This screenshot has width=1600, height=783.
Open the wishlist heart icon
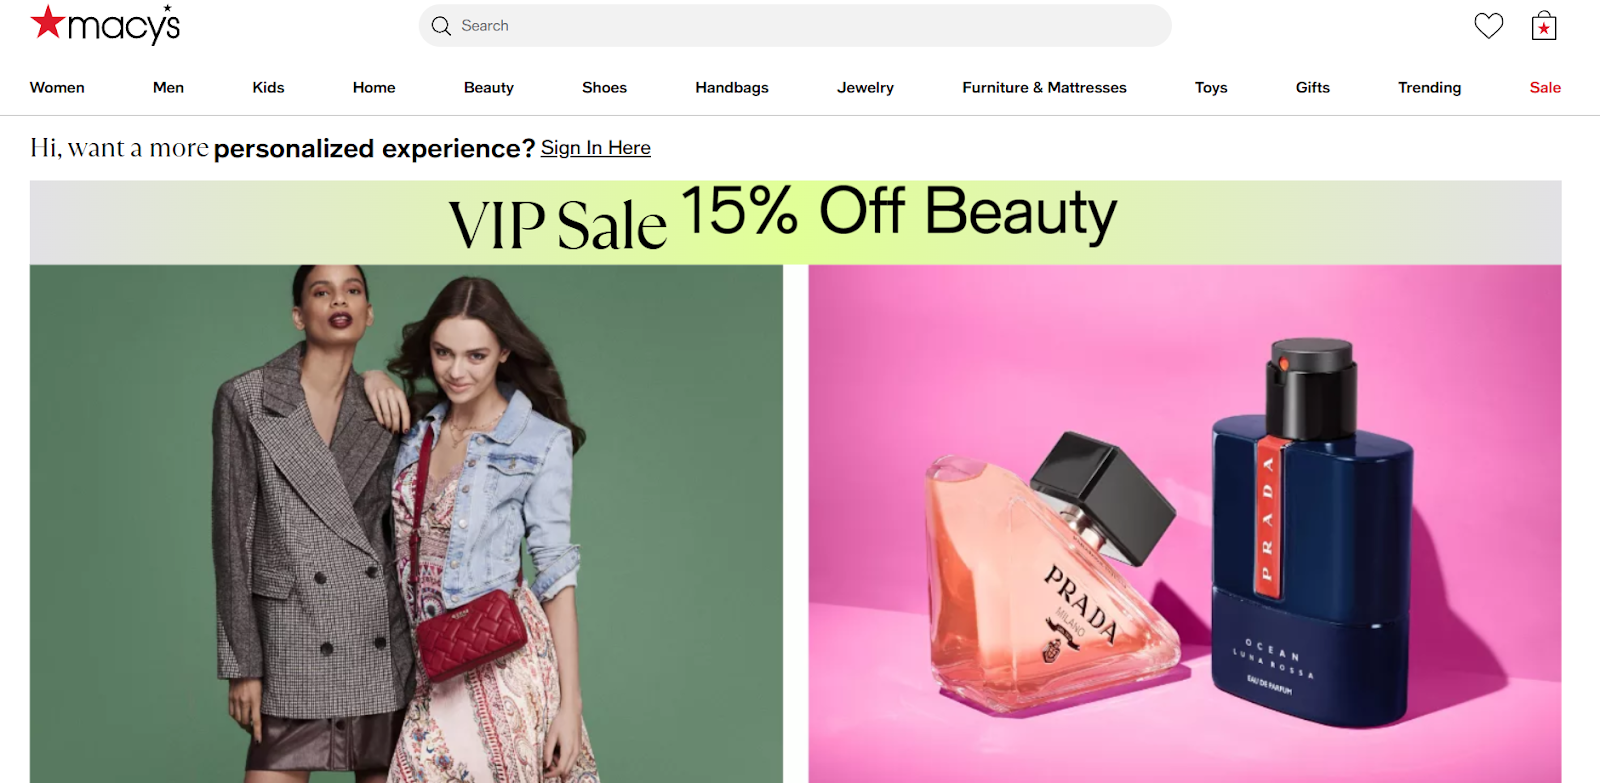coord(1488,25)
